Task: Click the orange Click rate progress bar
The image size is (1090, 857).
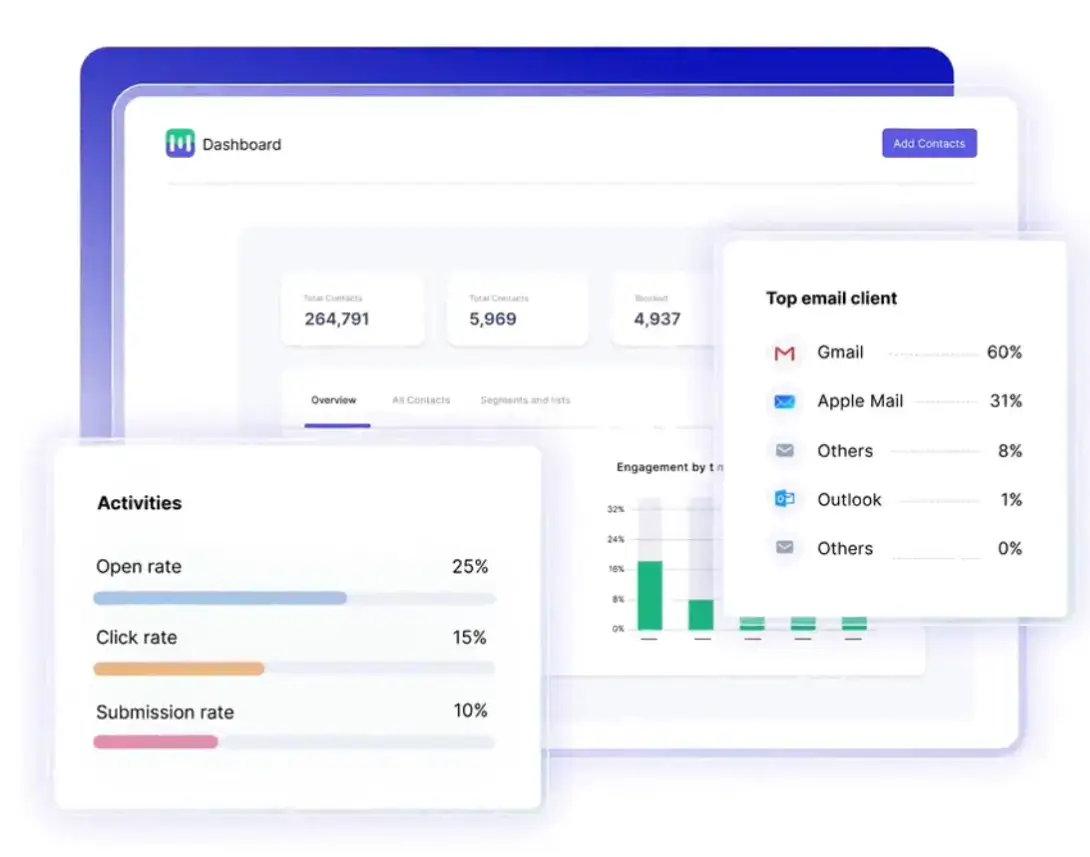Action: pos(178,669)
